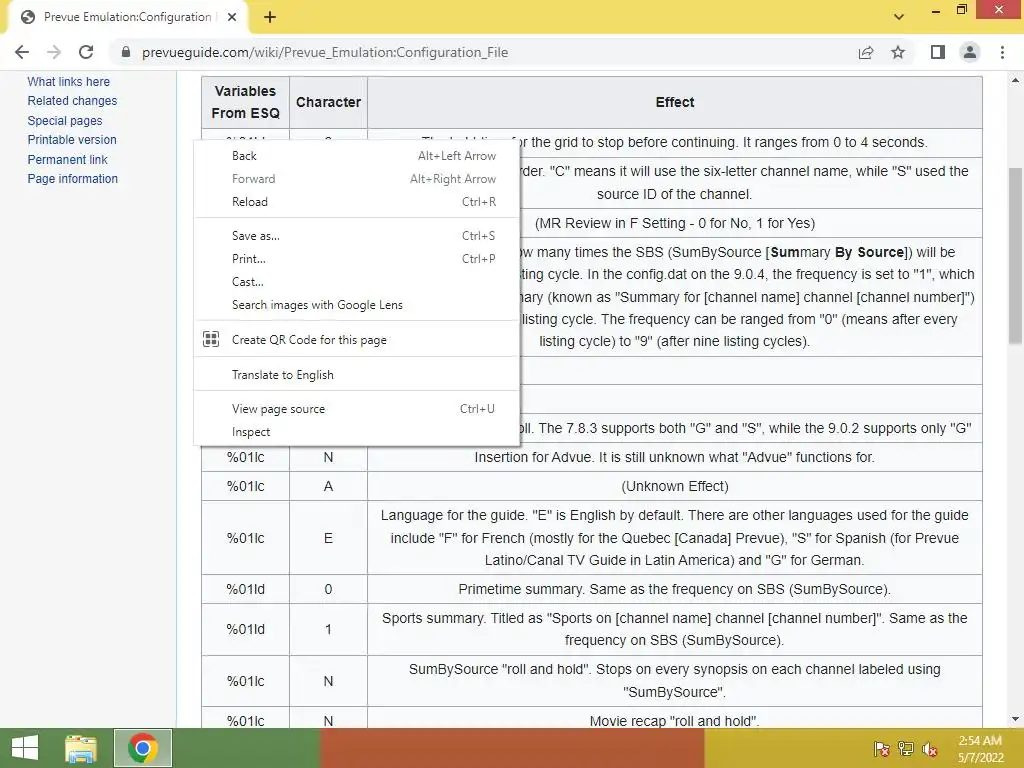Open the What links here link
The width and height of the screenshot is (1024, 768).
pyautogui.click(x=69, y=82)
